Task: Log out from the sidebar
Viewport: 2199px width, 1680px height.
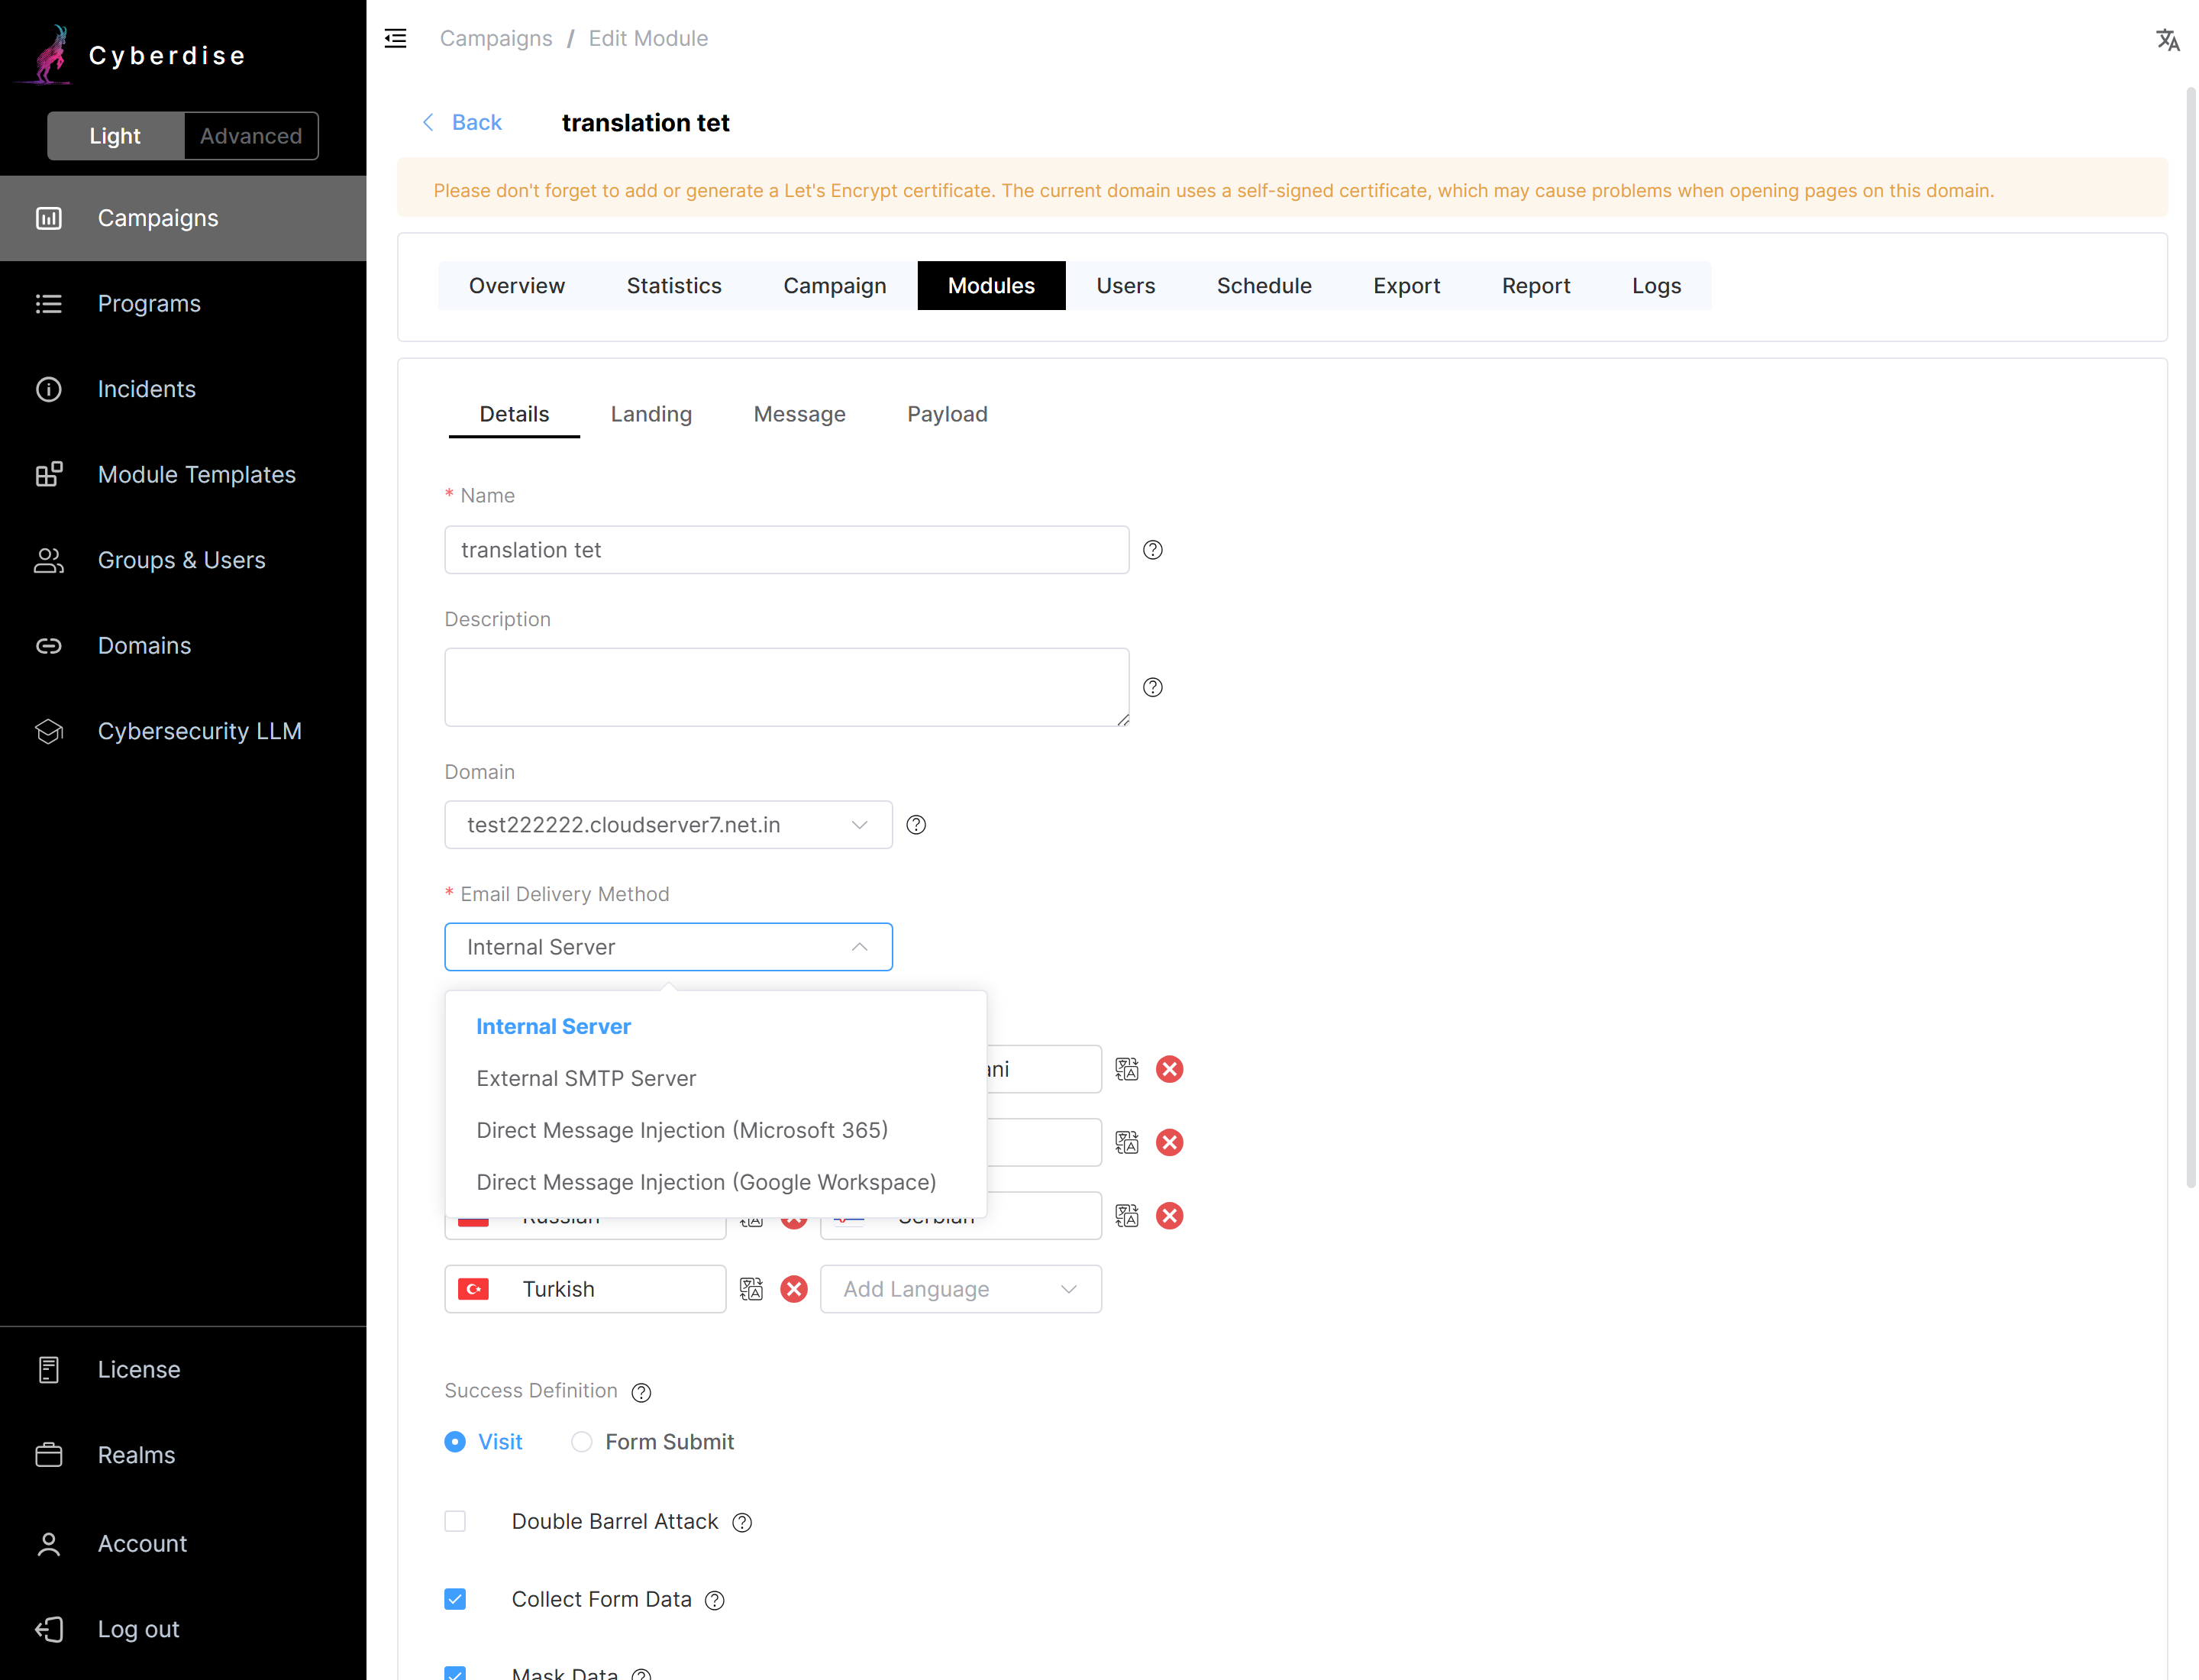Action: 183,1629
